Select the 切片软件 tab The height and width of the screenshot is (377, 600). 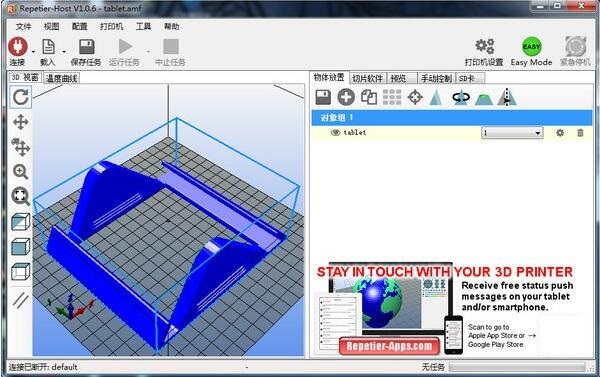click(x=367, y=78)
